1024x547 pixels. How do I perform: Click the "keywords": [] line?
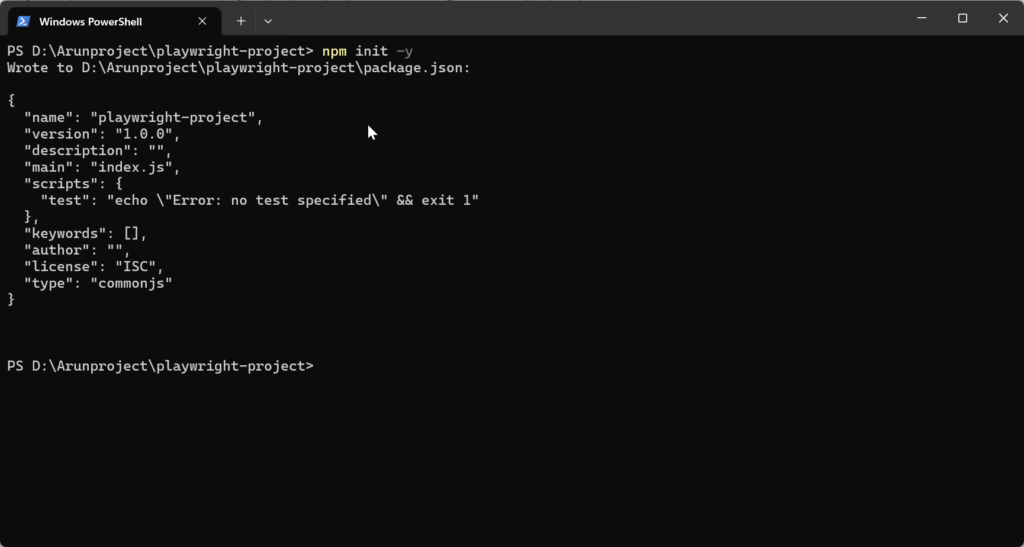click(85, 233)
